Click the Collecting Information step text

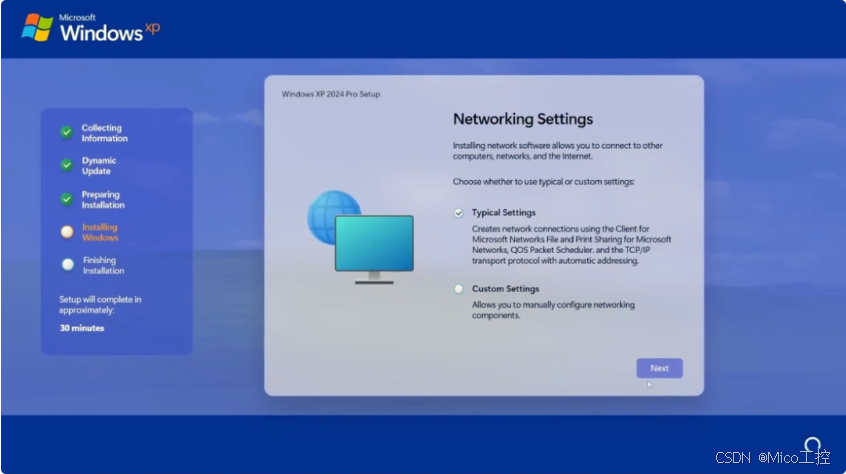(105, 133)
